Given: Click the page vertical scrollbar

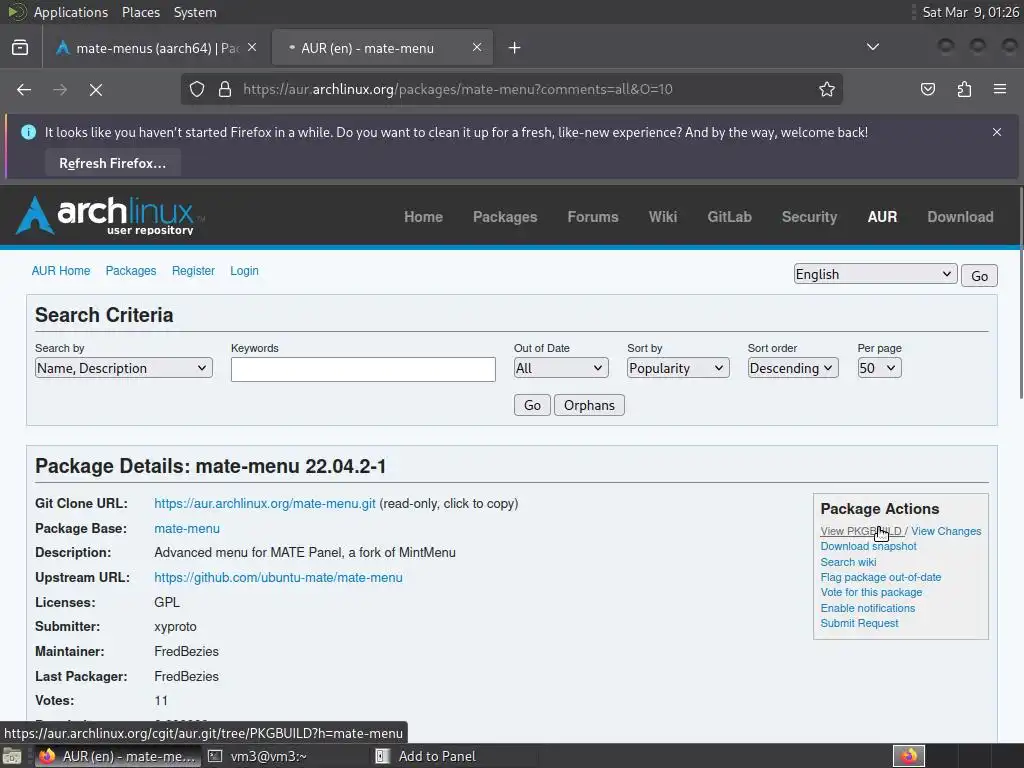Looking at the screenshot, I should (1021, 293).
